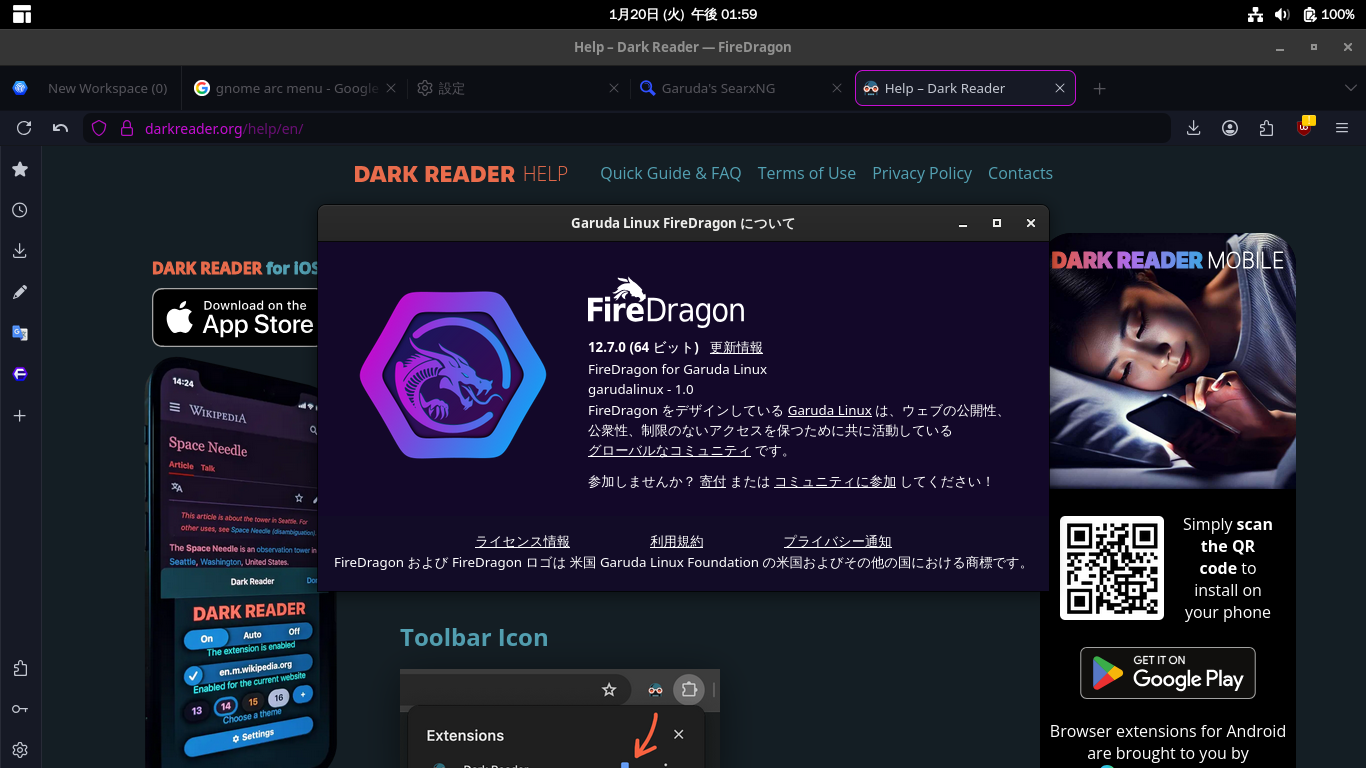Click the DARK READER HELP header logo
This screenshot has width=1366, height=768.
pyautogui.click(x=460, y=174)
